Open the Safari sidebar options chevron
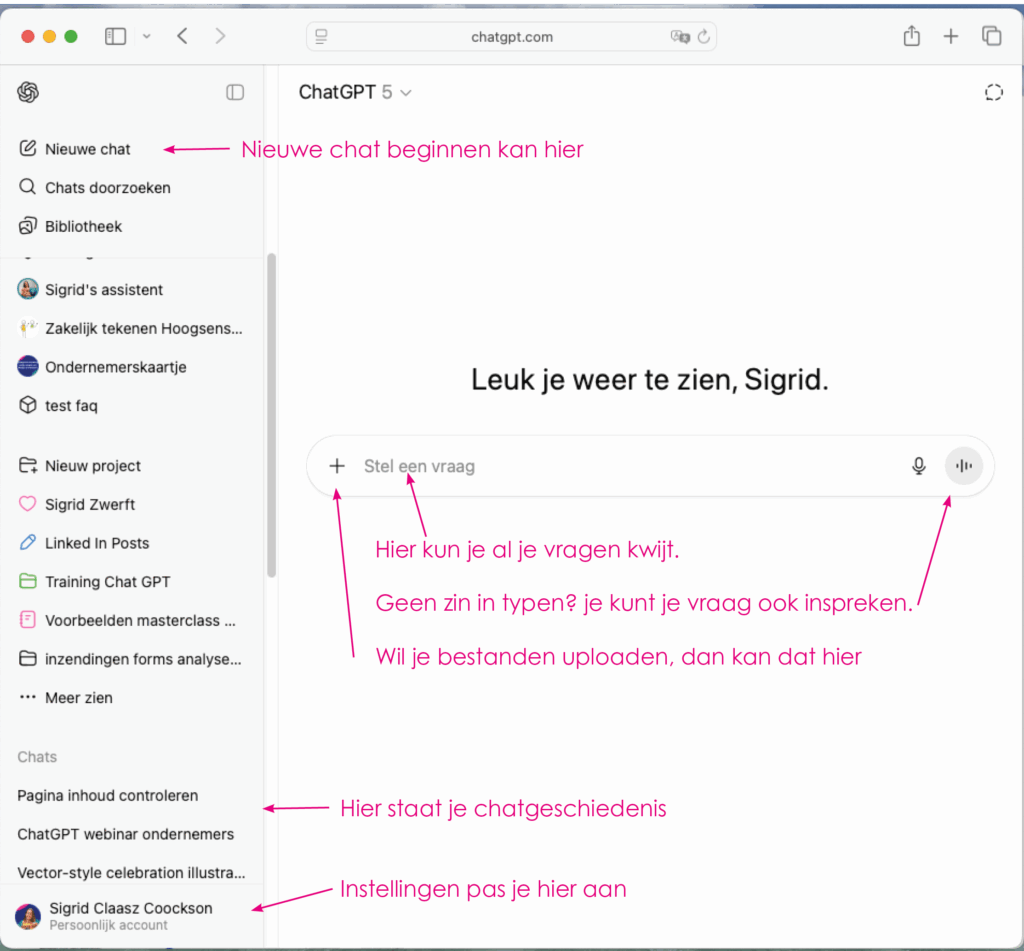 146,37
